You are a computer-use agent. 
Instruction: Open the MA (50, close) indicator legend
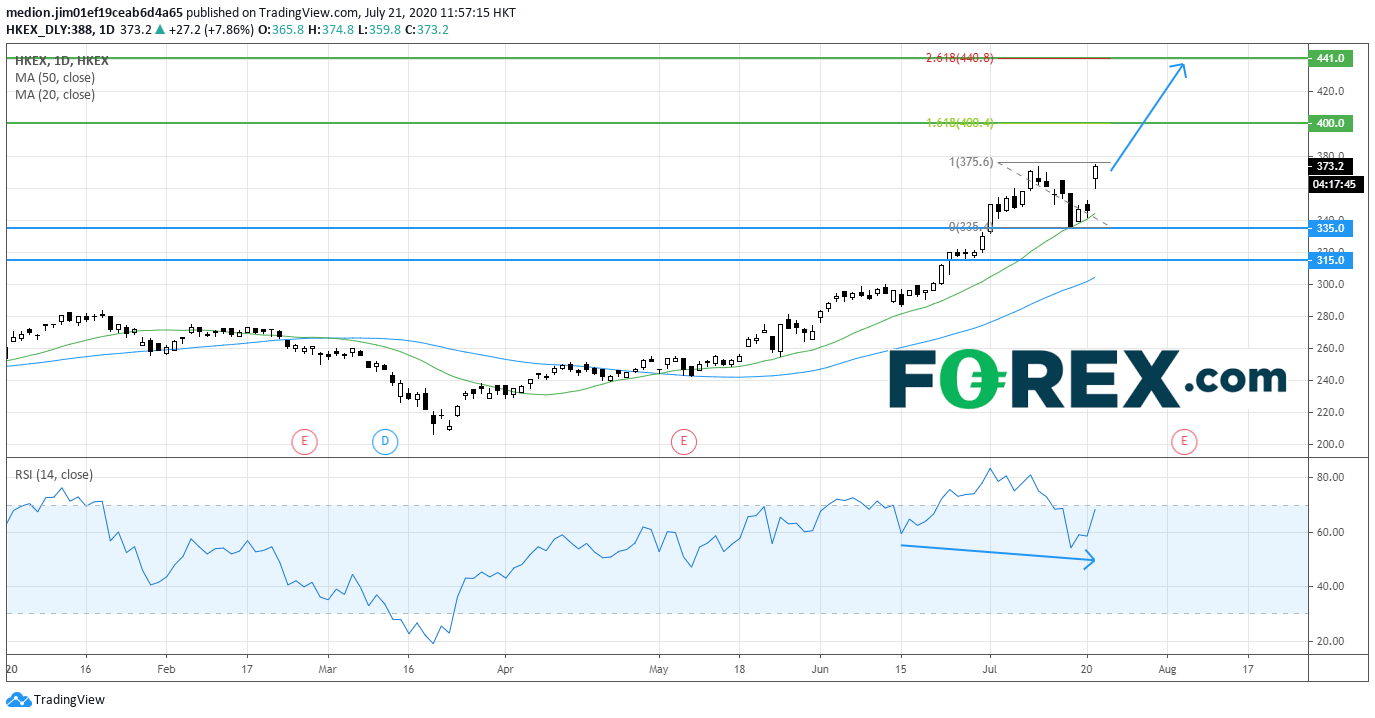click(55, 77)
